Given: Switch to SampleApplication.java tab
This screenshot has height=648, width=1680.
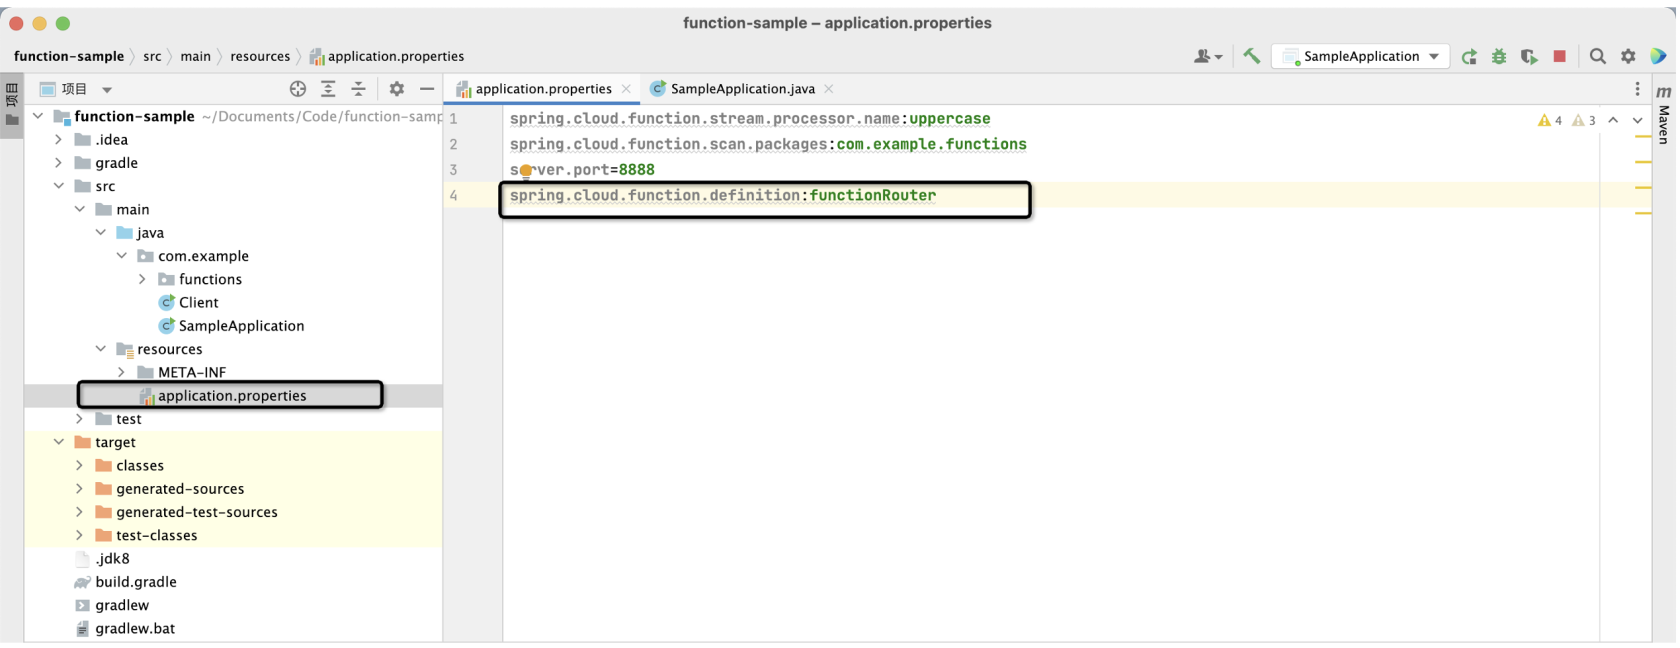Looking at the screenshot, I should pyautogui.click(x=742, y=89).
